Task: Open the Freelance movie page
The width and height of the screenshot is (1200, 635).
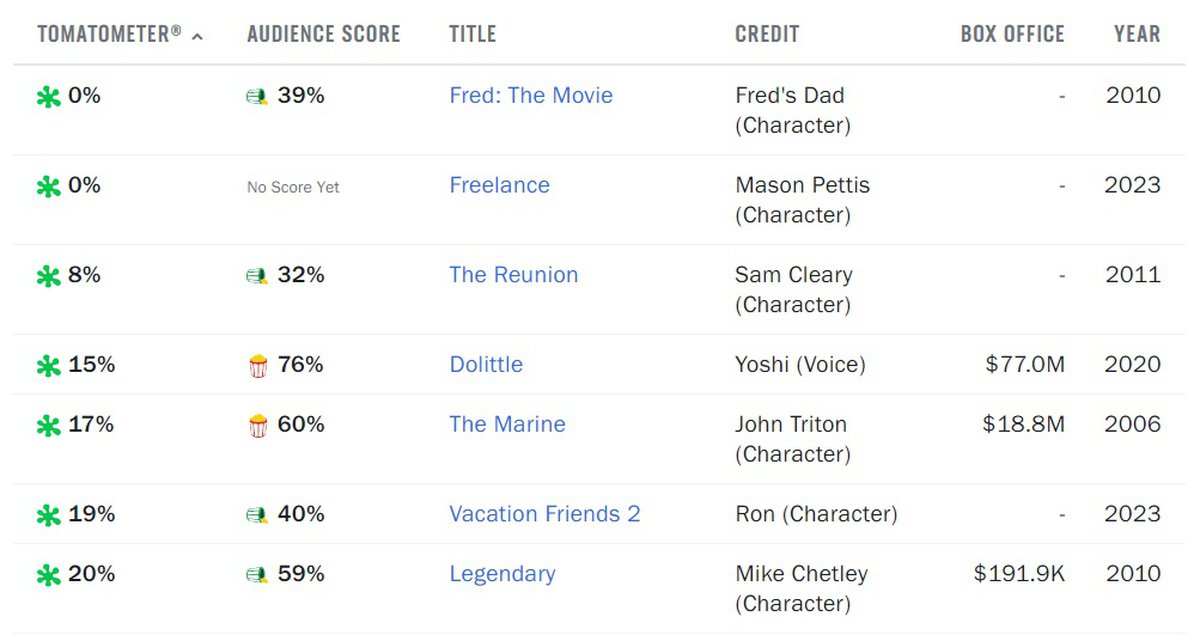Action: tap(499, 186)
